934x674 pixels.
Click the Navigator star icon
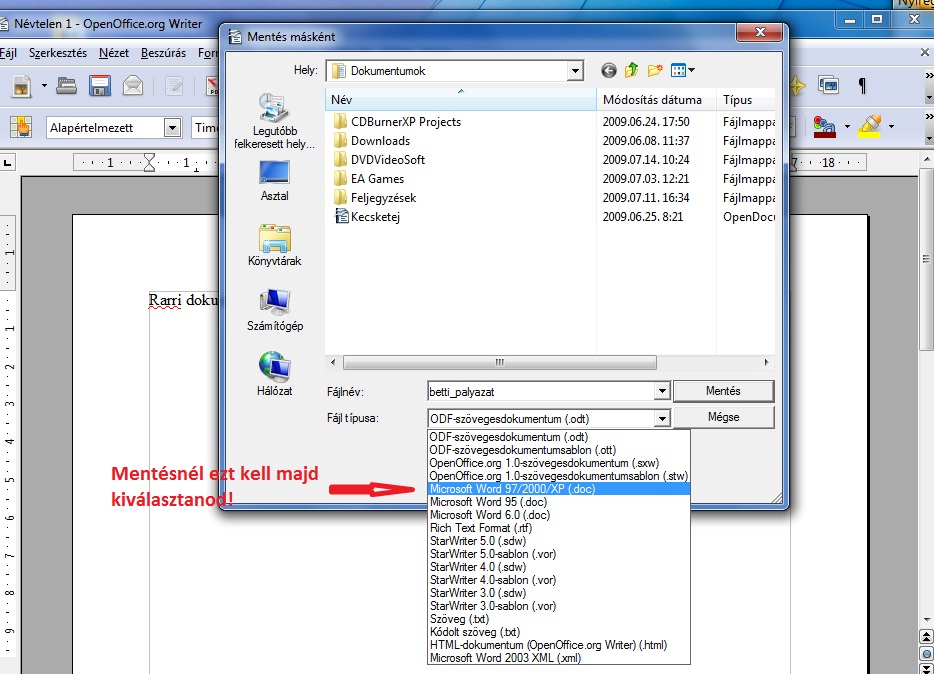coord(798,86)
